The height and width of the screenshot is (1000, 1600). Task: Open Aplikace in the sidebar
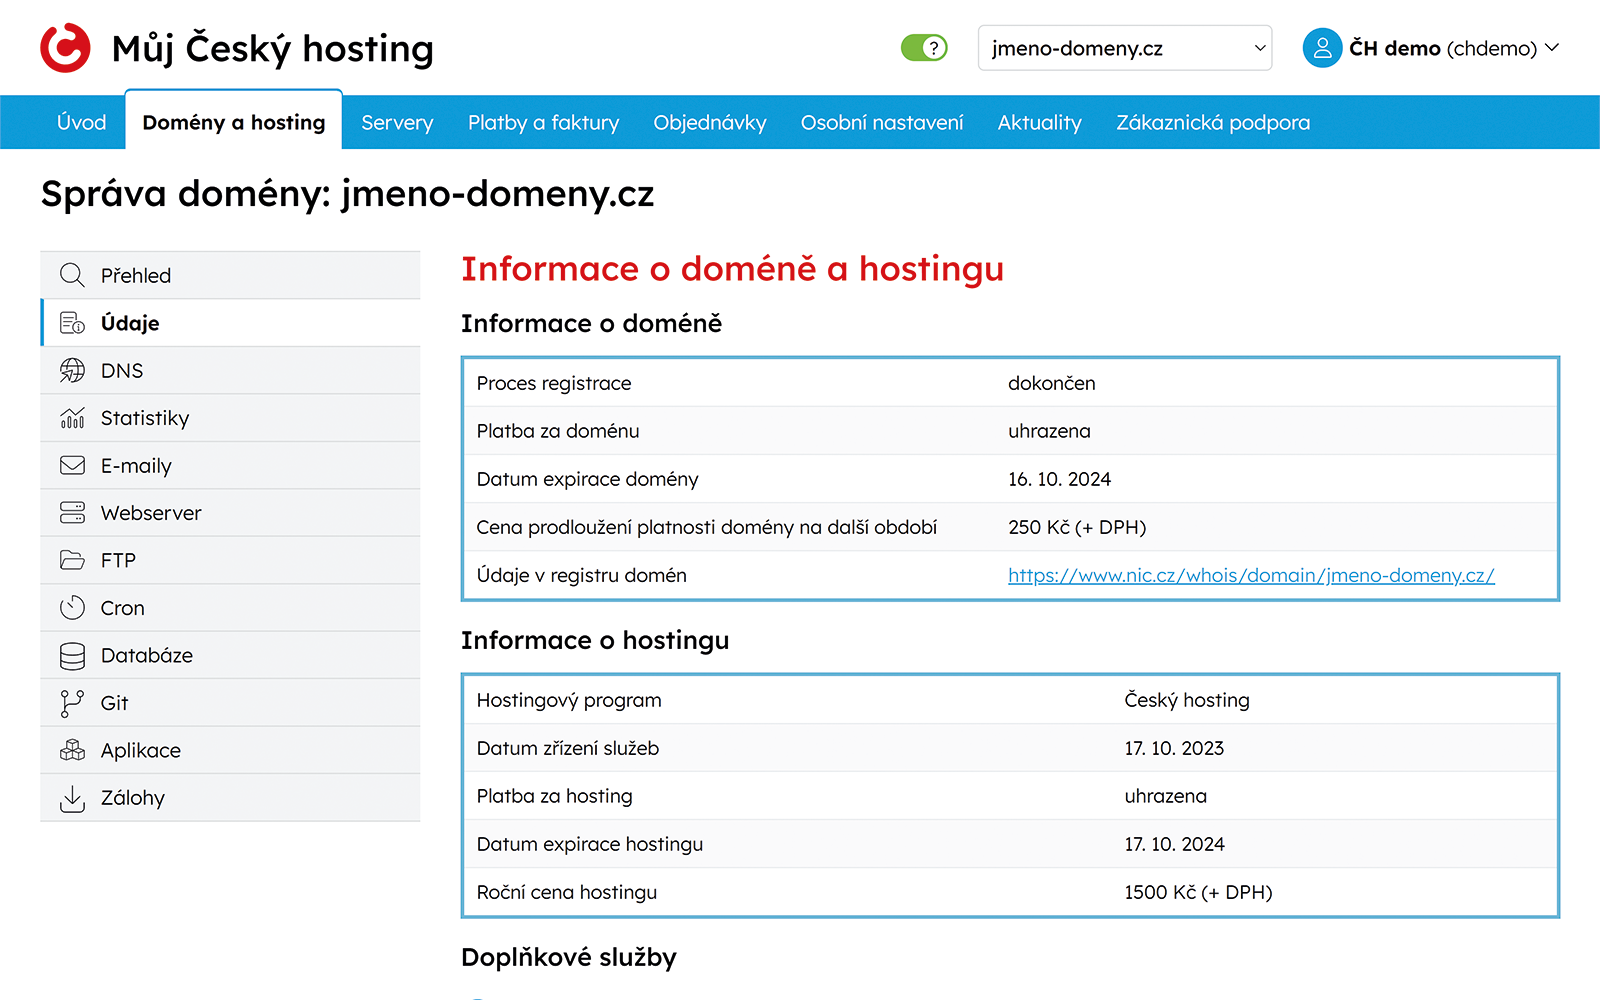[230, 750]
